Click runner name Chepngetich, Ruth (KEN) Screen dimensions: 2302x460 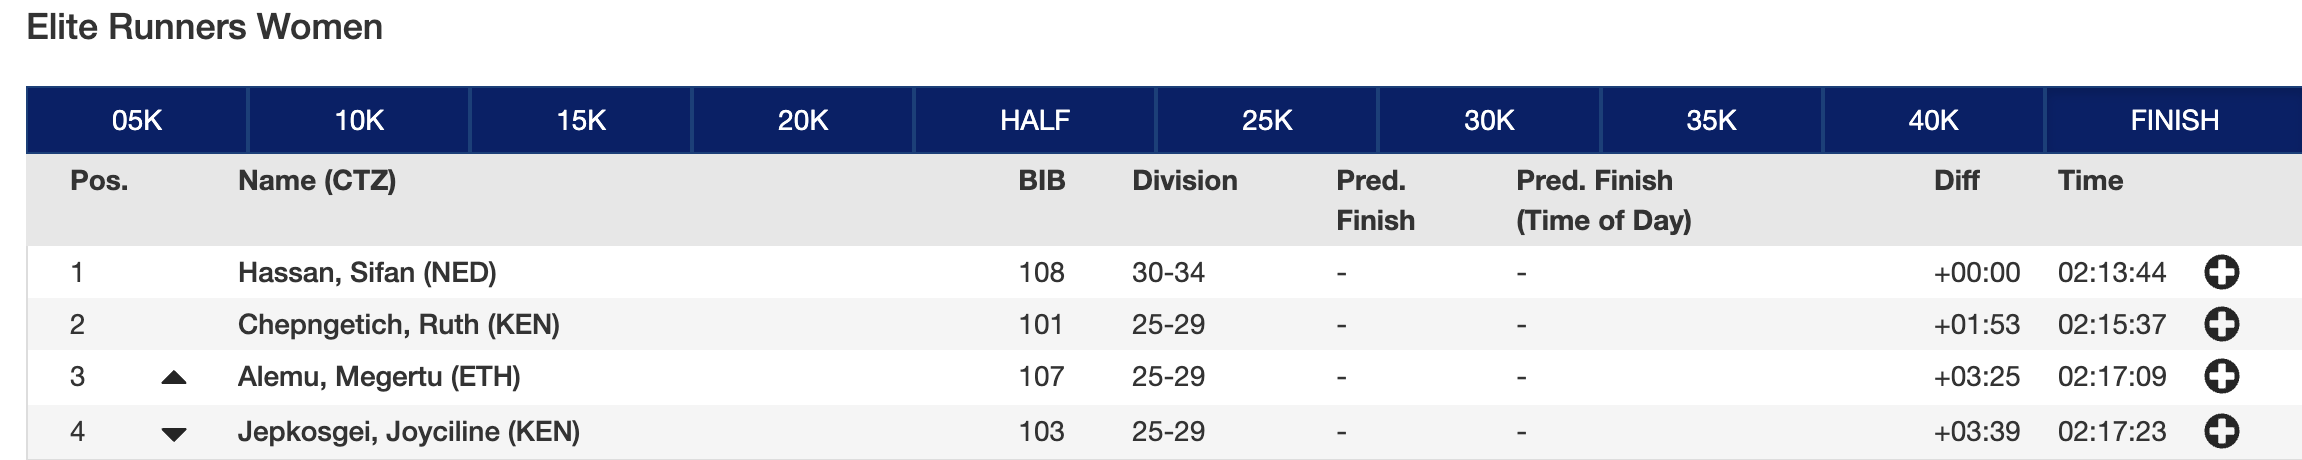(398, 324)
